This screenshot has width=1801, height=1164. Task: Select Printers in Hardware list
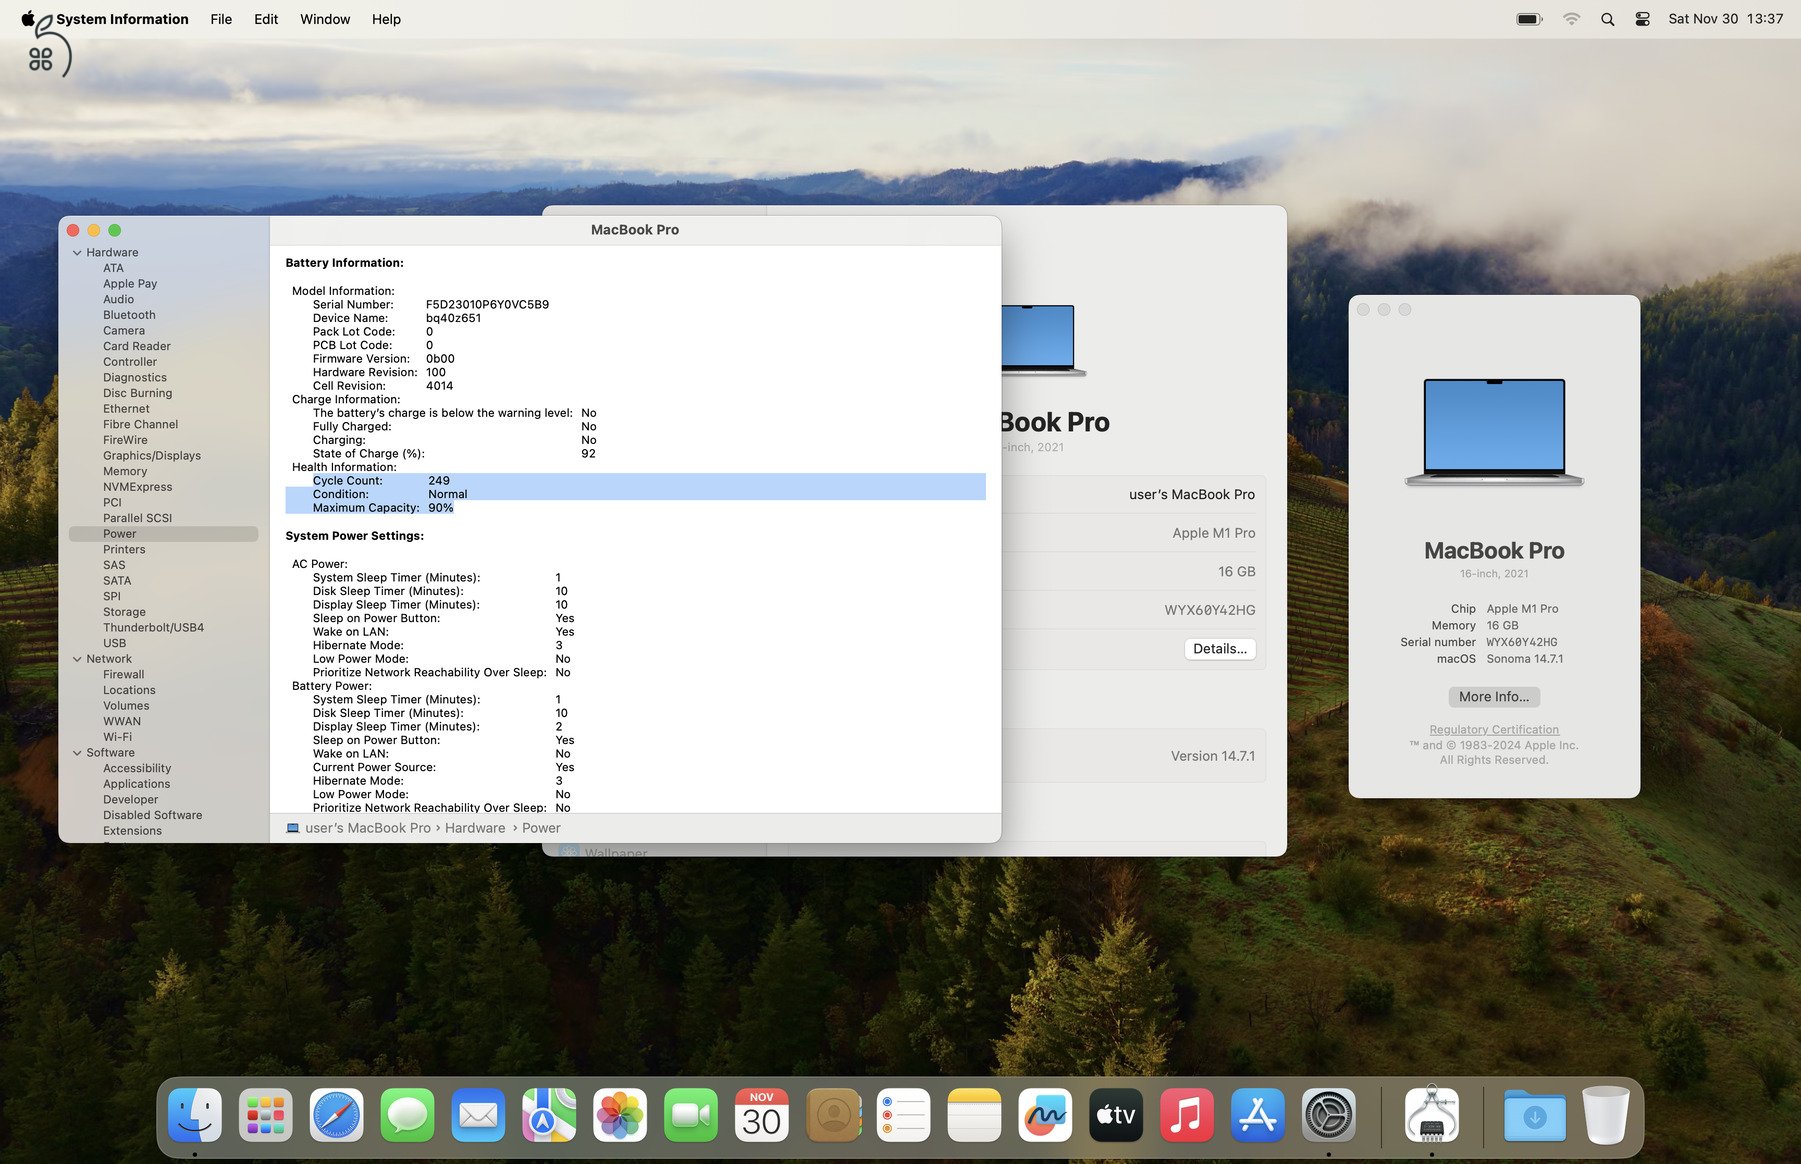124,550
